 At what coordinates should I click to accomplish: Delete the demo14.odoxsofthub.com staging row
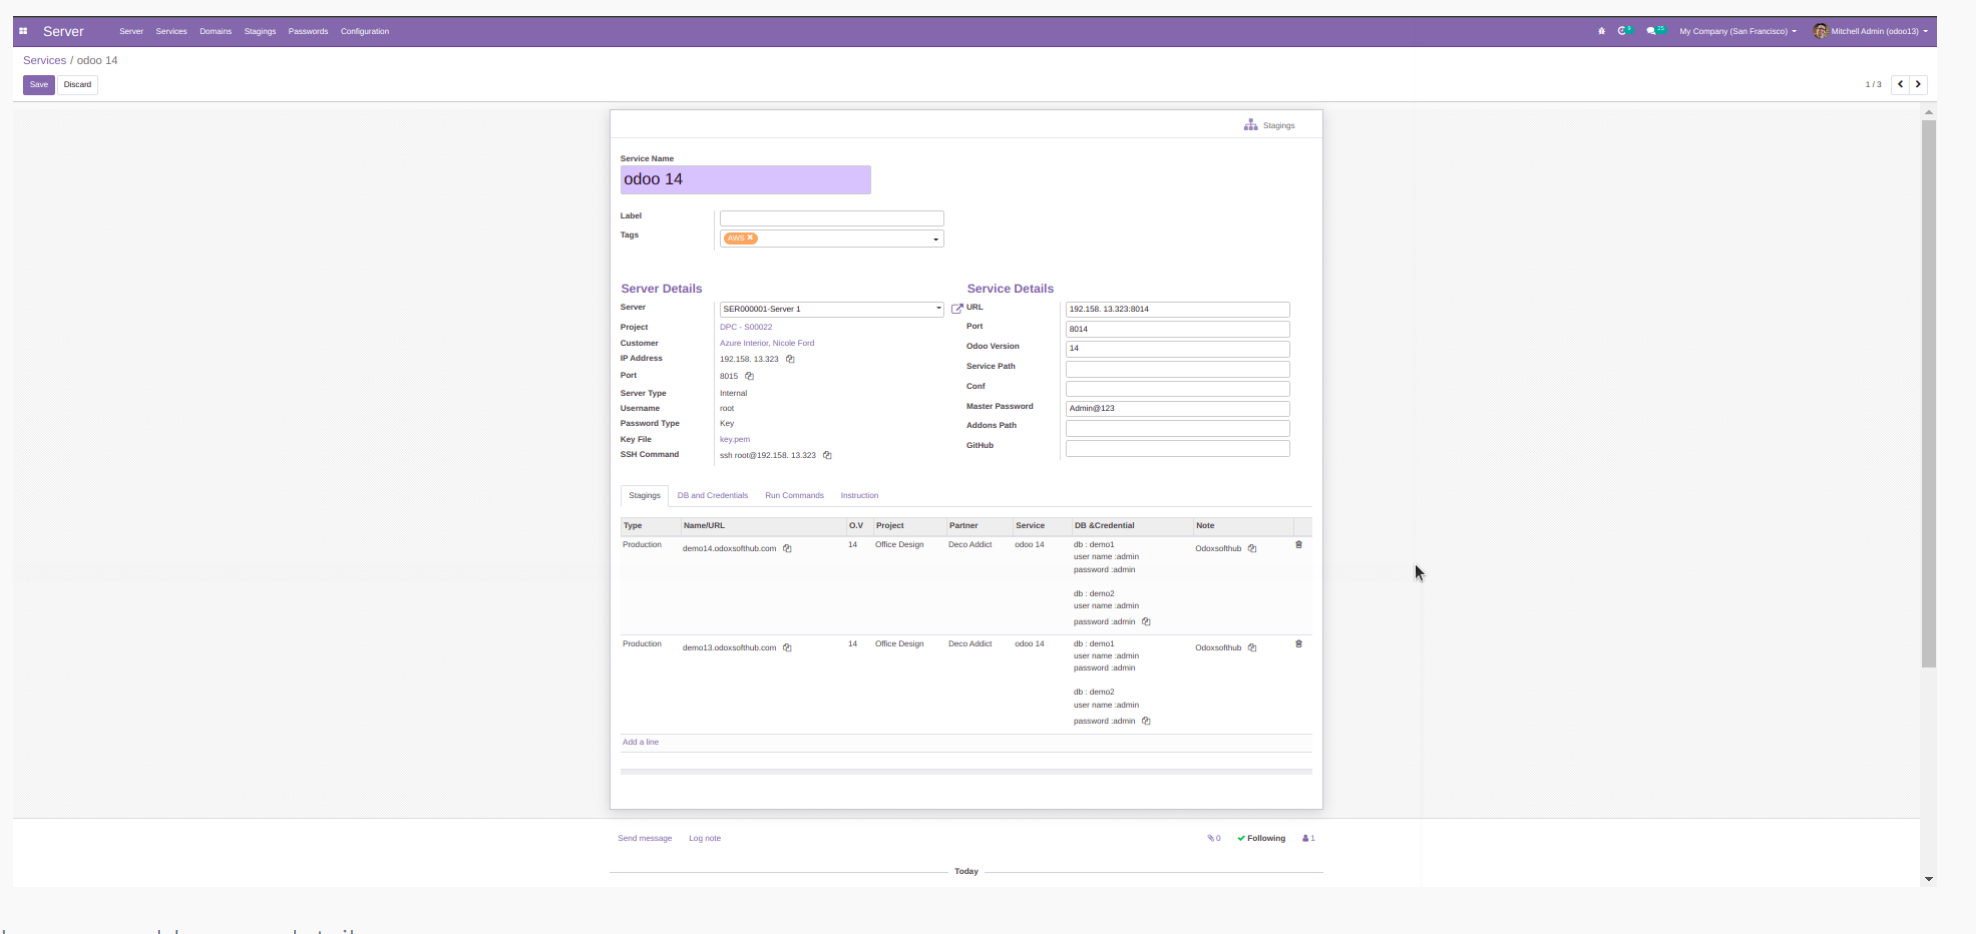pos(1299,545)
